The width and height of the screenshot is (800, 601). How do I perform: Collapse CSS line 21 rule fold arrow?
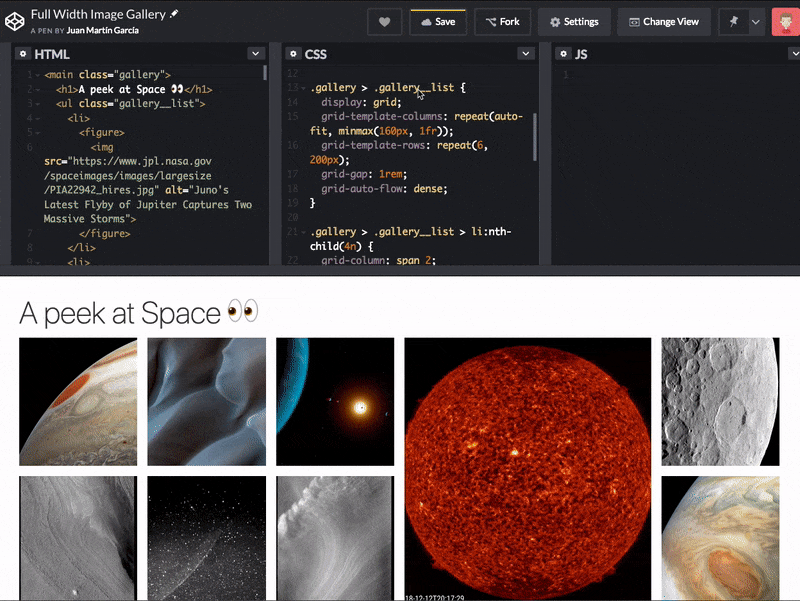pyautogui.click(x=303, y=233)
